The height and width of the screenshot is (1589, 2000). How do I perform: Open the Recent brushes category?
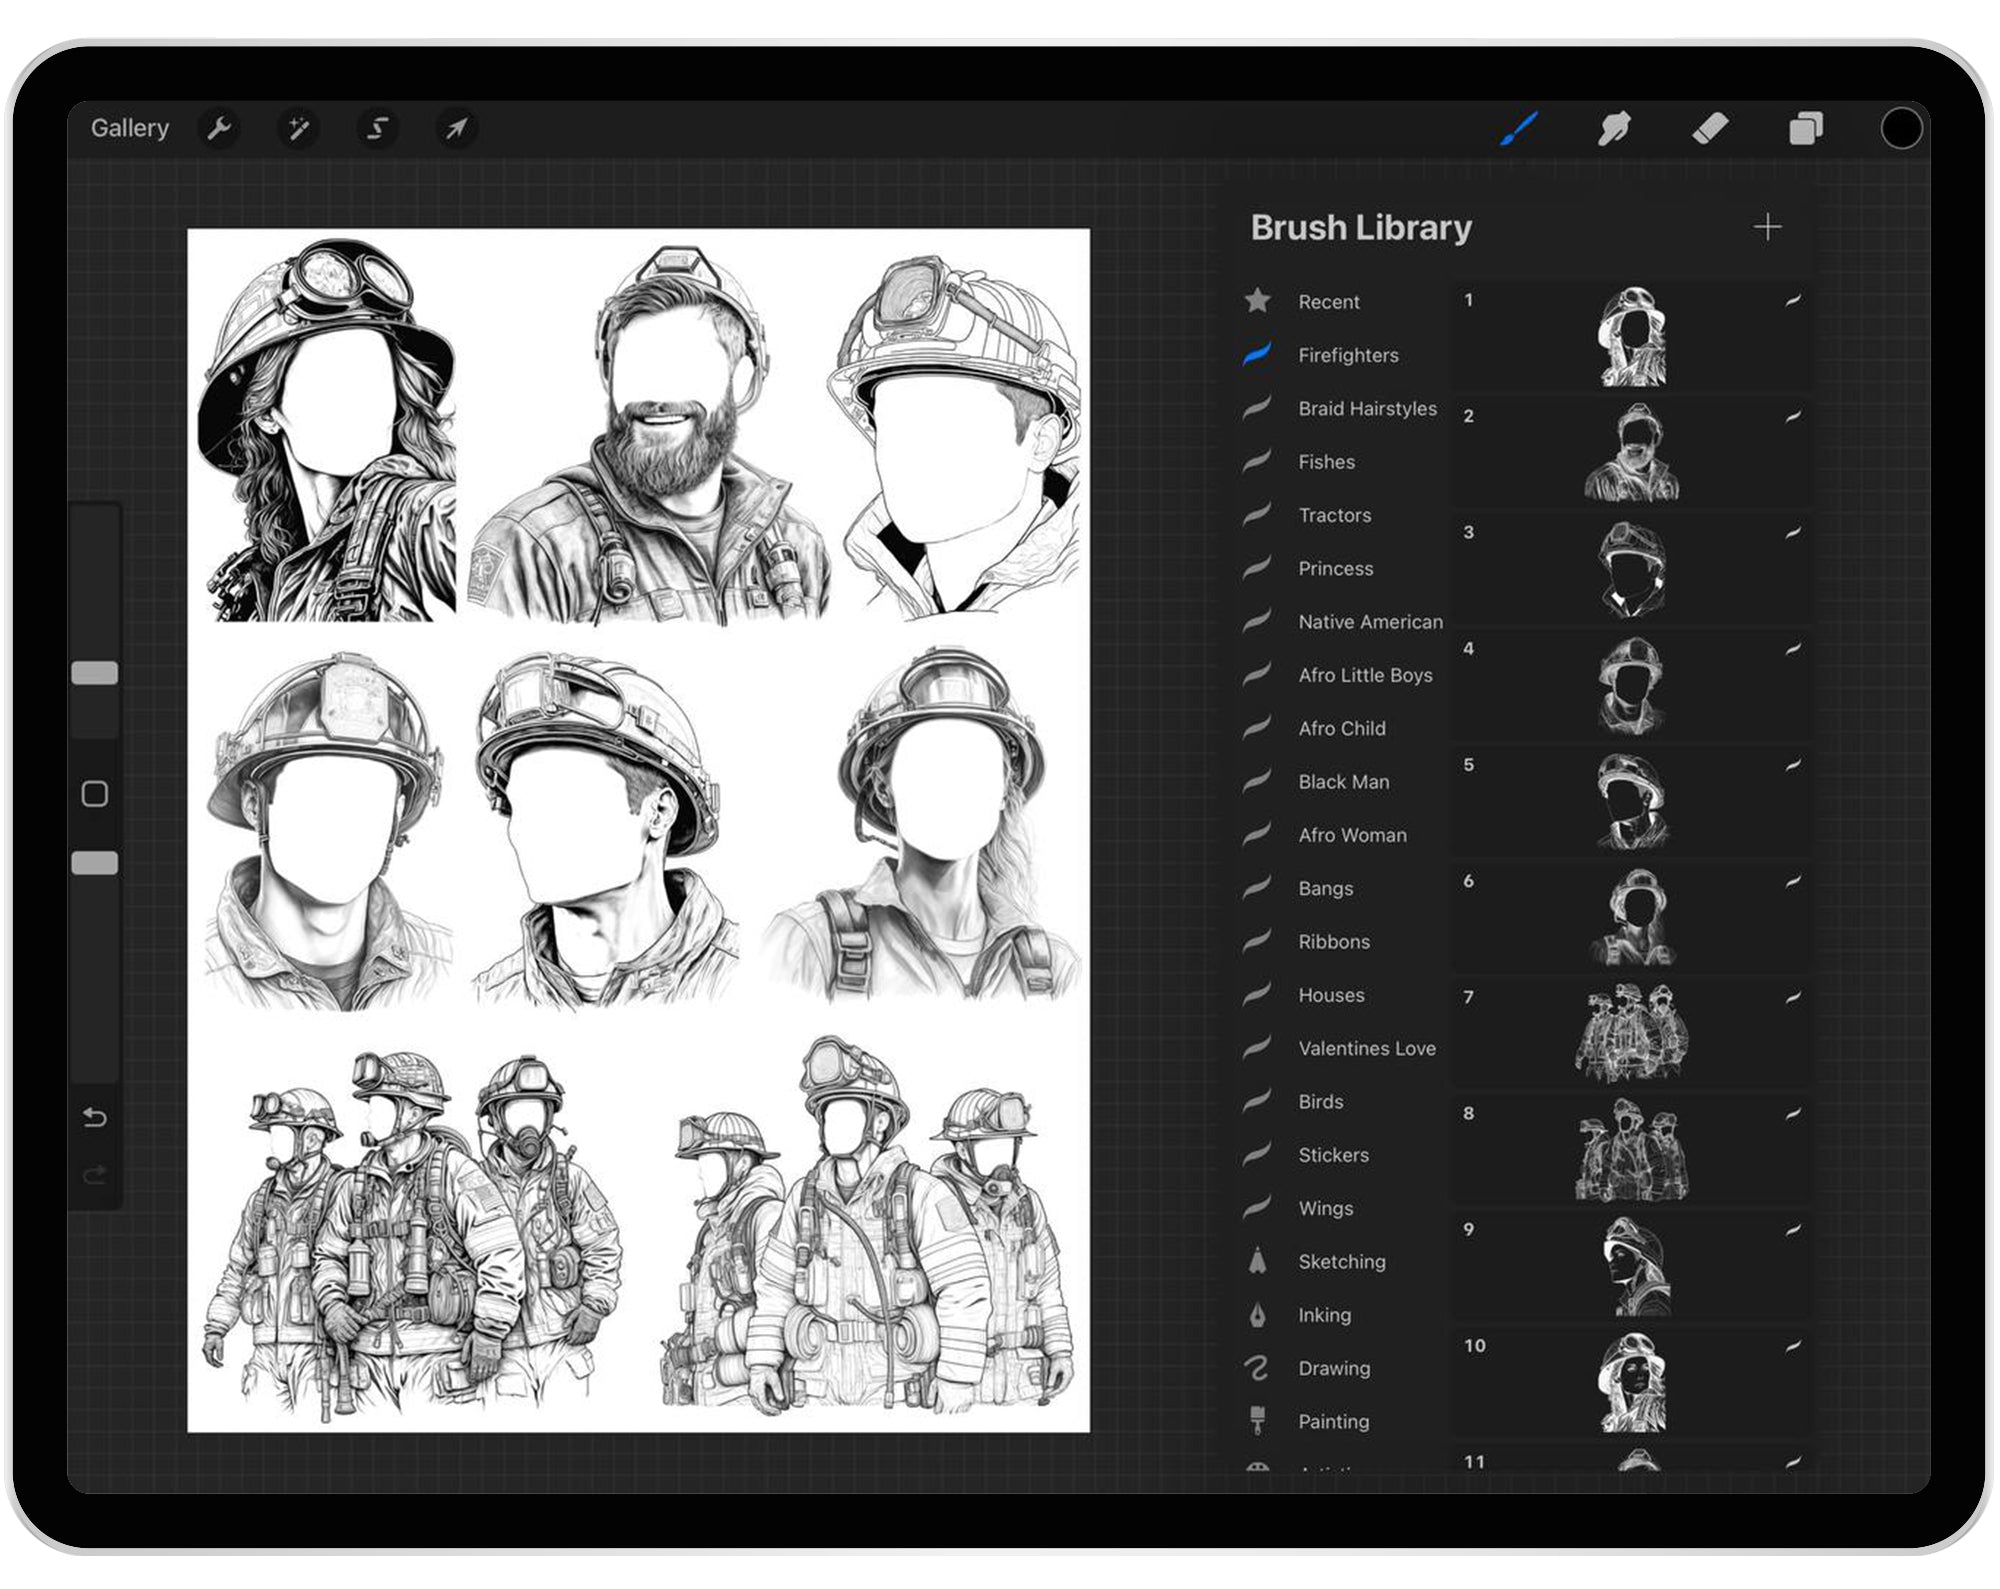(x=1328, y=302)
